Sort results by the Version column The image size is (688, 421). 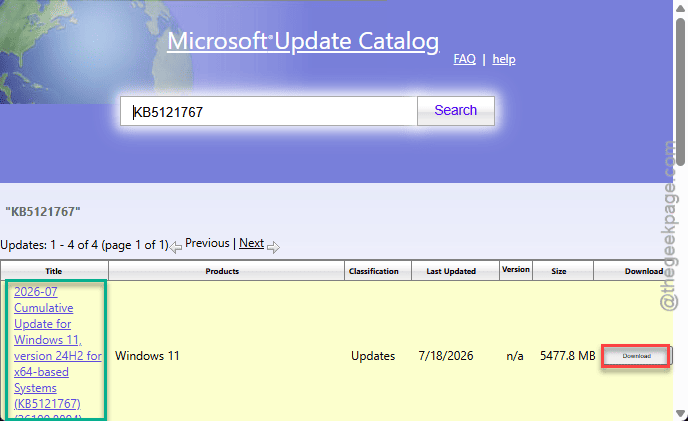click(516, 270)
